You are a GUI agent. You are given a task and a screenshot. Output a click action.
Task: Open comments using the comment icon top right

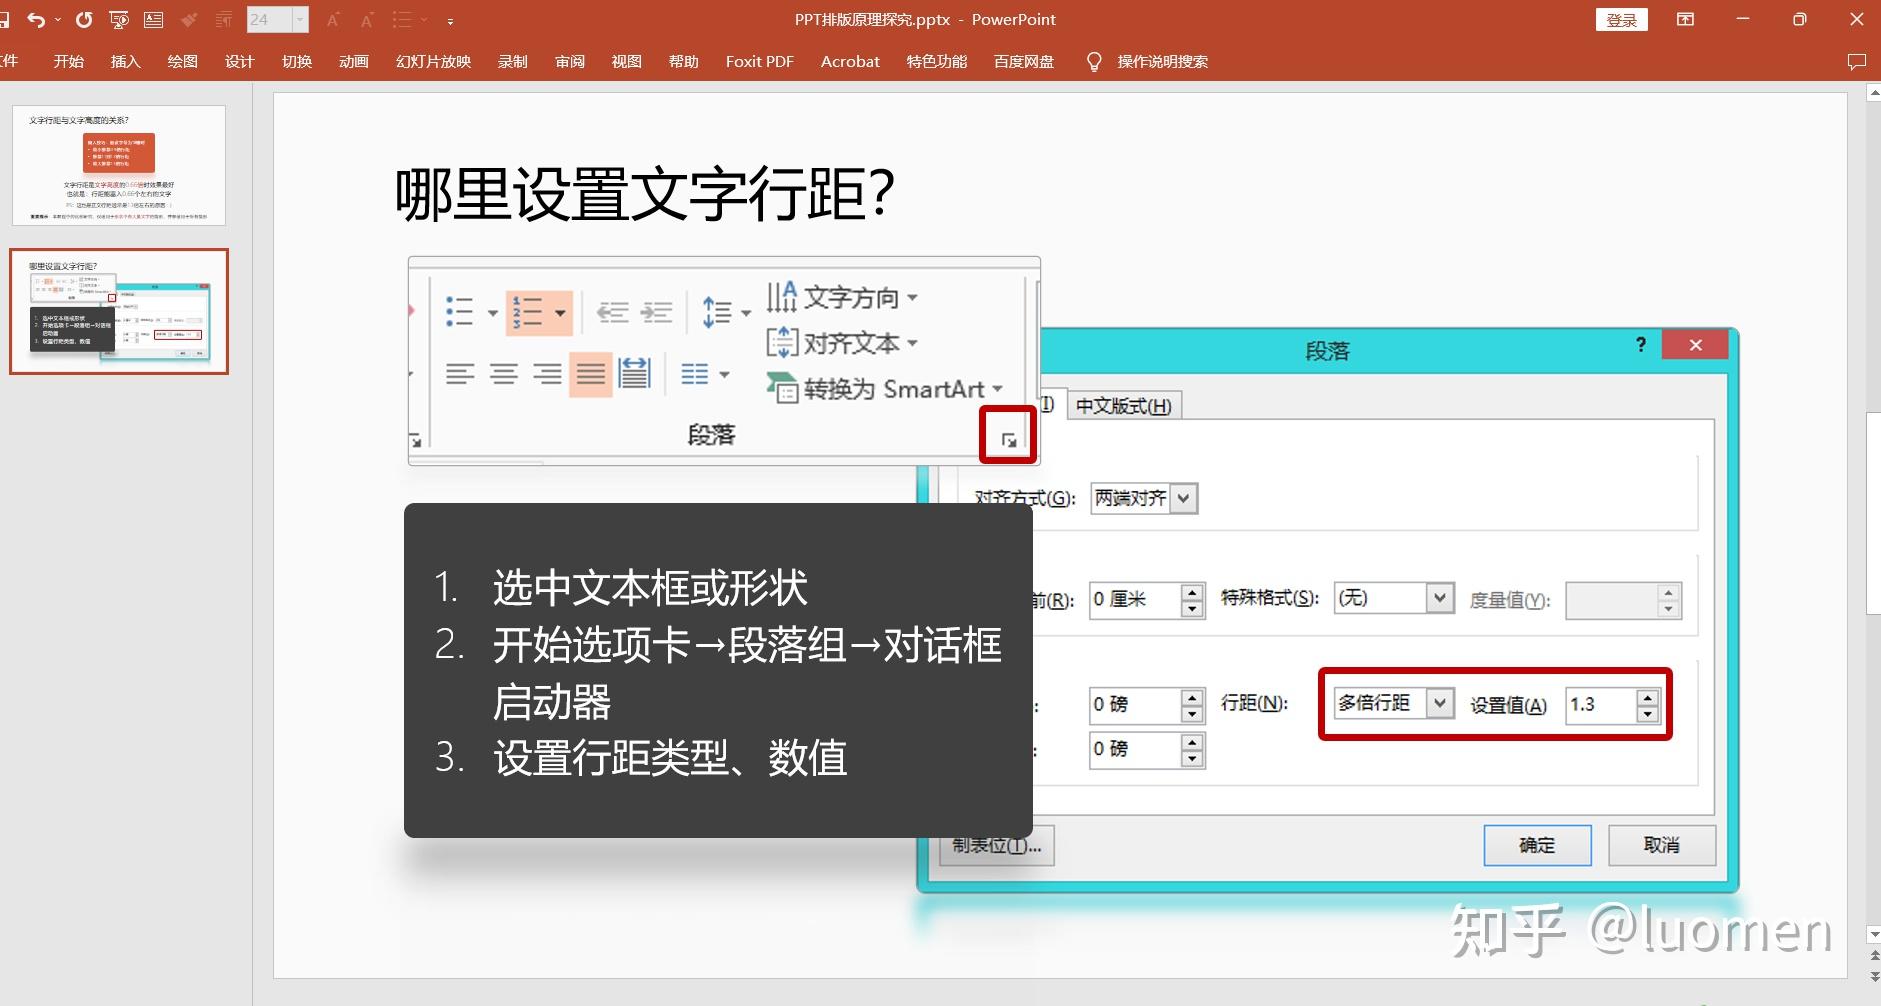click(x=1858, y=61)
